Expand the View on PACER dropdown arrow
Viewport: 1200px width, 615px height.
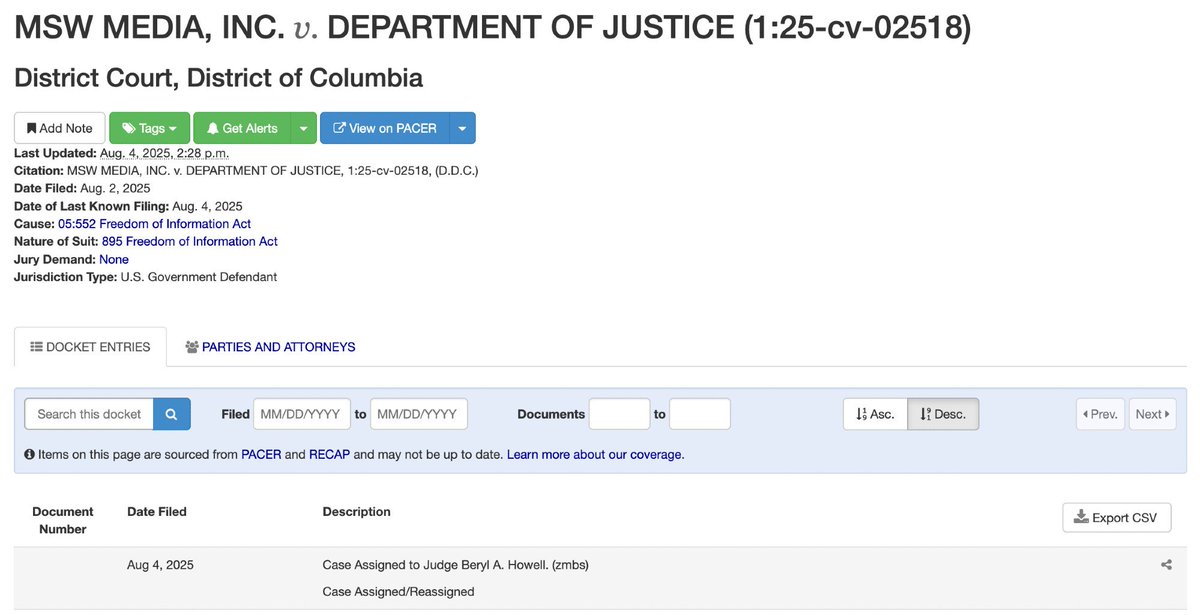pyautogui.click(x=462, y=128)
